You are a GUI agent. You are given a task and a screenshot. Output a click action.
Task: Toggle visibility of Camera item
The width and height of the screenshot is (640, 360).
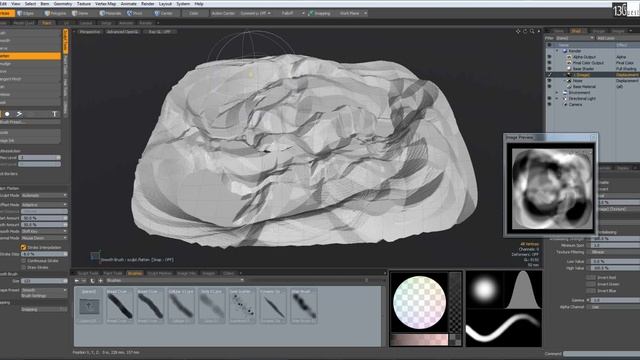[x=549, y=104]
